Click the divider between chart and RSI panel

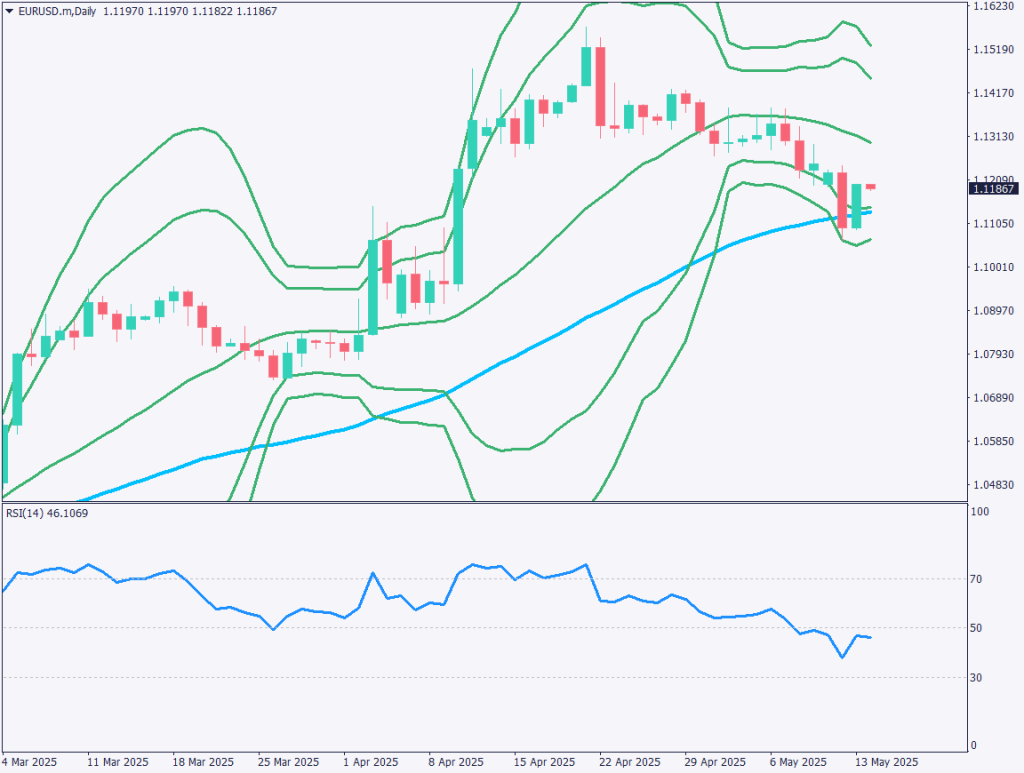tap(500, 500)
